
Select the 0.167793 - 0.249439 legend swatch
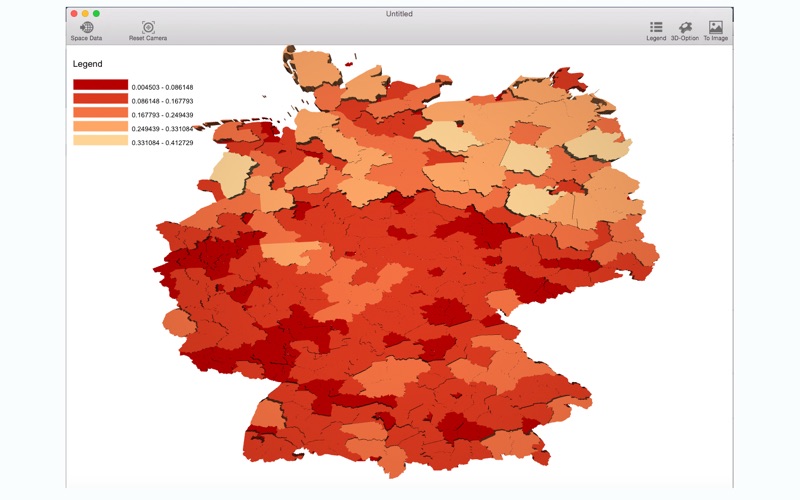tap(101, 112)
